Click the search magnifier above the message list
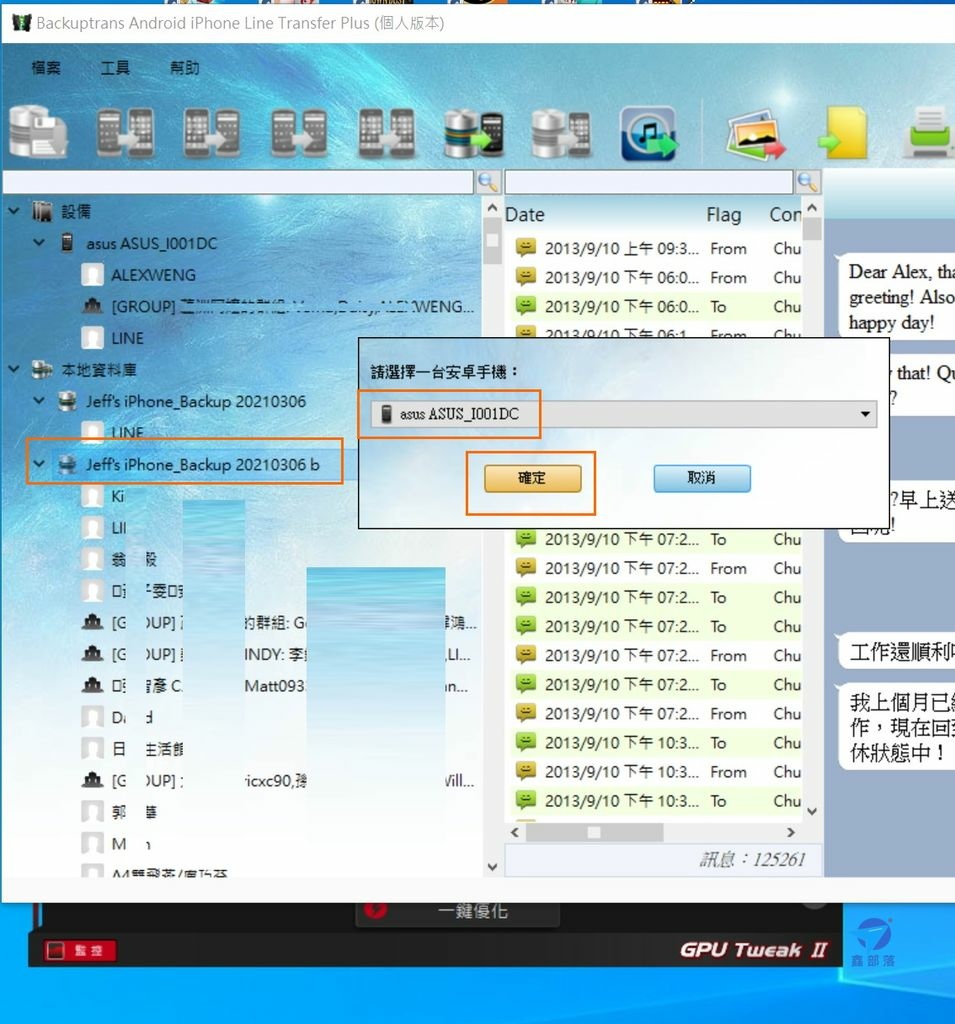The width and height of the screenshot is (955, 1024). tap(807, 182)
